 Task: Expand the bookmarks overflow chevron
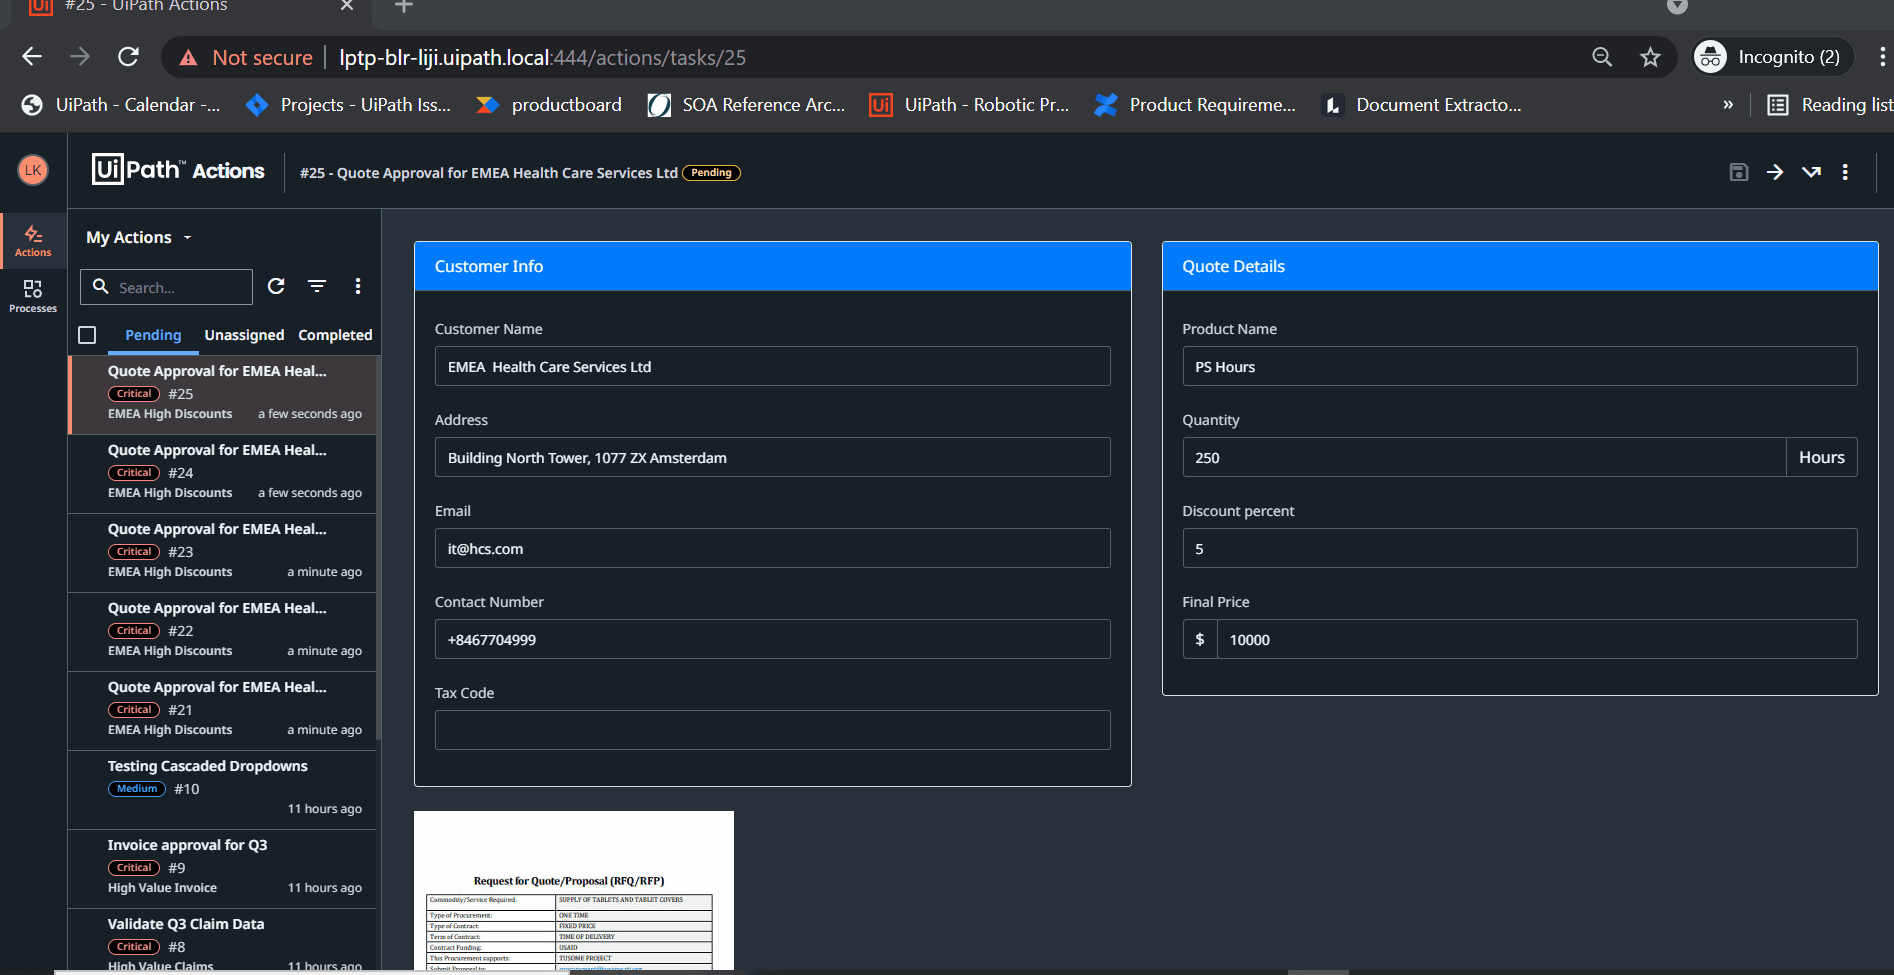[1728, 105]
